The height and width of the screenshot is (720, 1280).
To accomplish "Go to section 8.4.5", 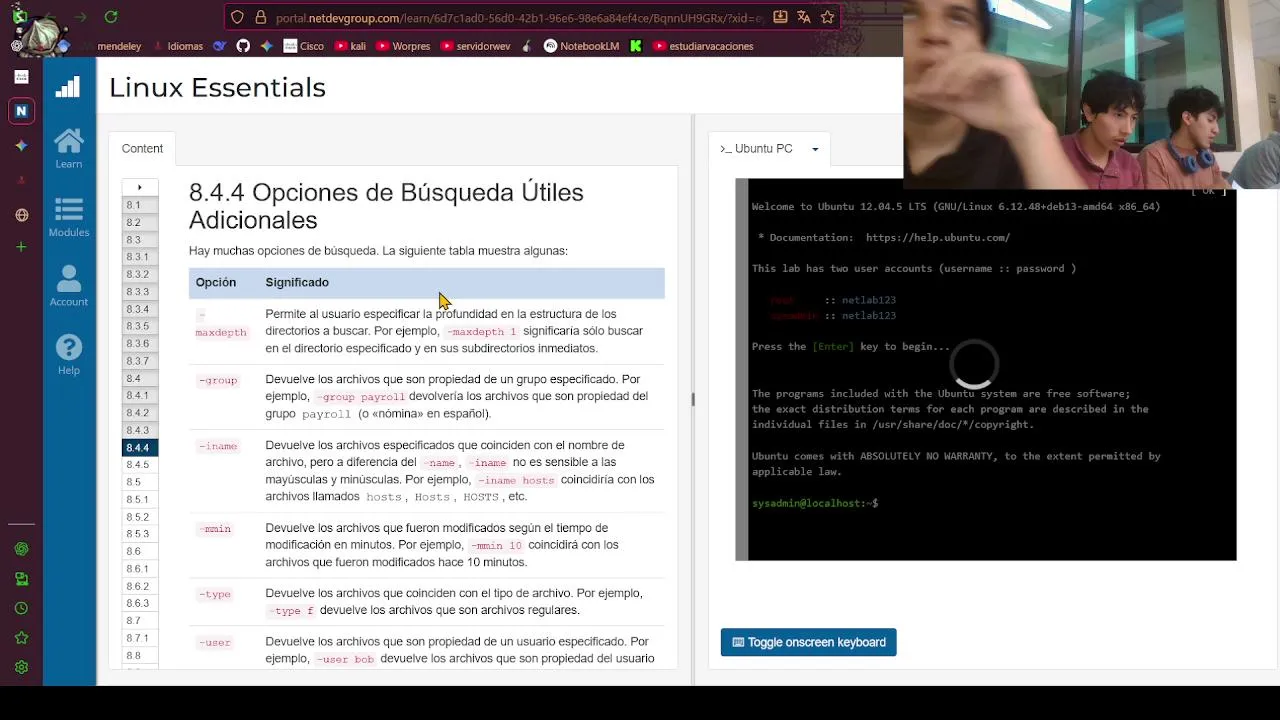I will [140, 465].
